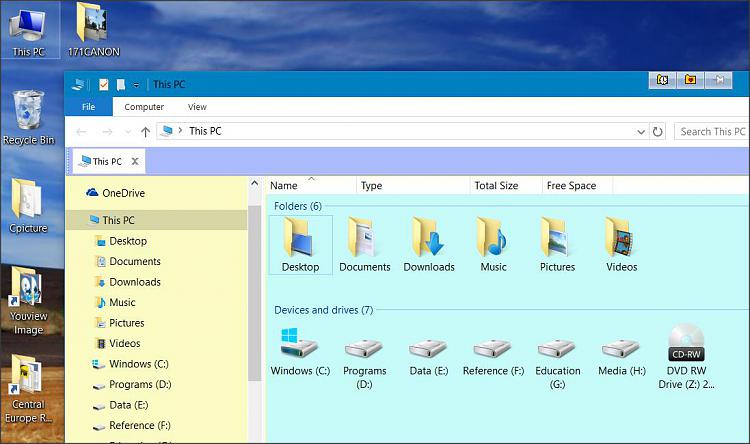Image resolution: width=750 pixels, height=444 pixels.
Task: Click the breadcrumb chevron before This PC
Action: pyautogui.click(x=180, y=130)
